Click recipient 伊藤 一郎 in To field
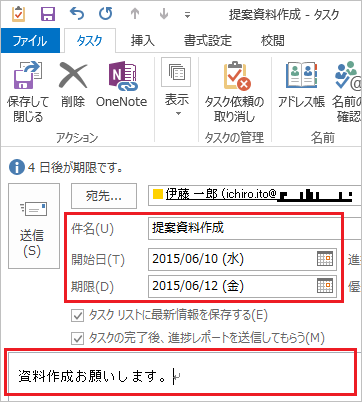Viewport: 362px width, 402px height. pos(221,194)
